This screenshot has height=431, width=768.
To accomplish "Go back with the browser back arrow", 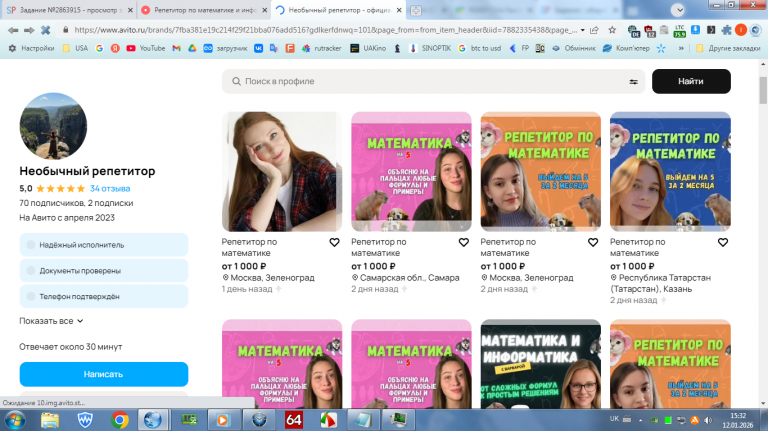I will click(x=13, y=30).
